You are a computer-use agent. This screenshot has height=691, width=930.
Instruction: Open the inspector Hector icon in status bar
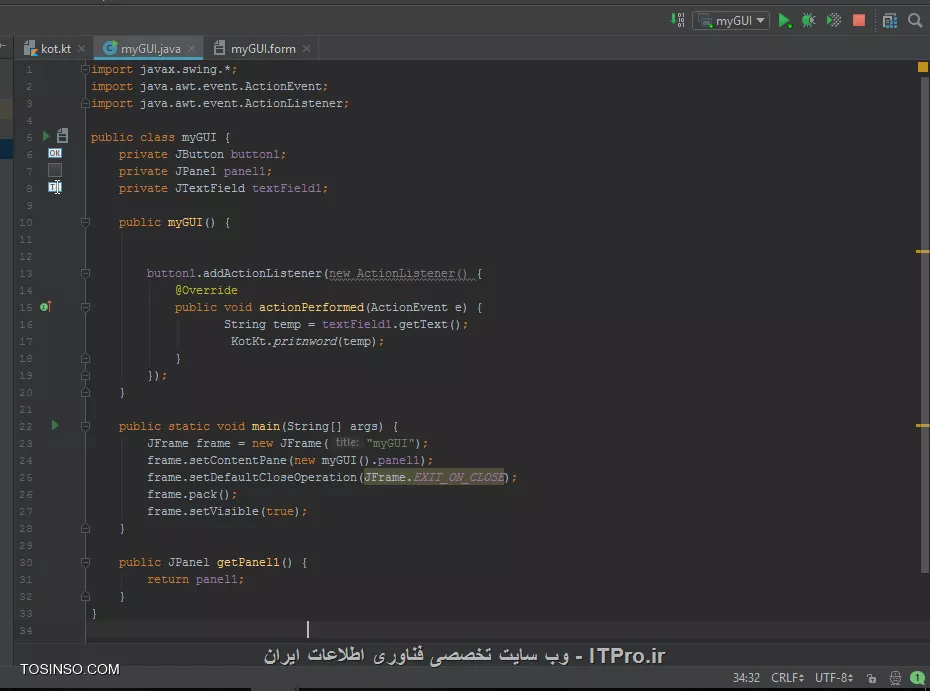(x=895, y=677)
